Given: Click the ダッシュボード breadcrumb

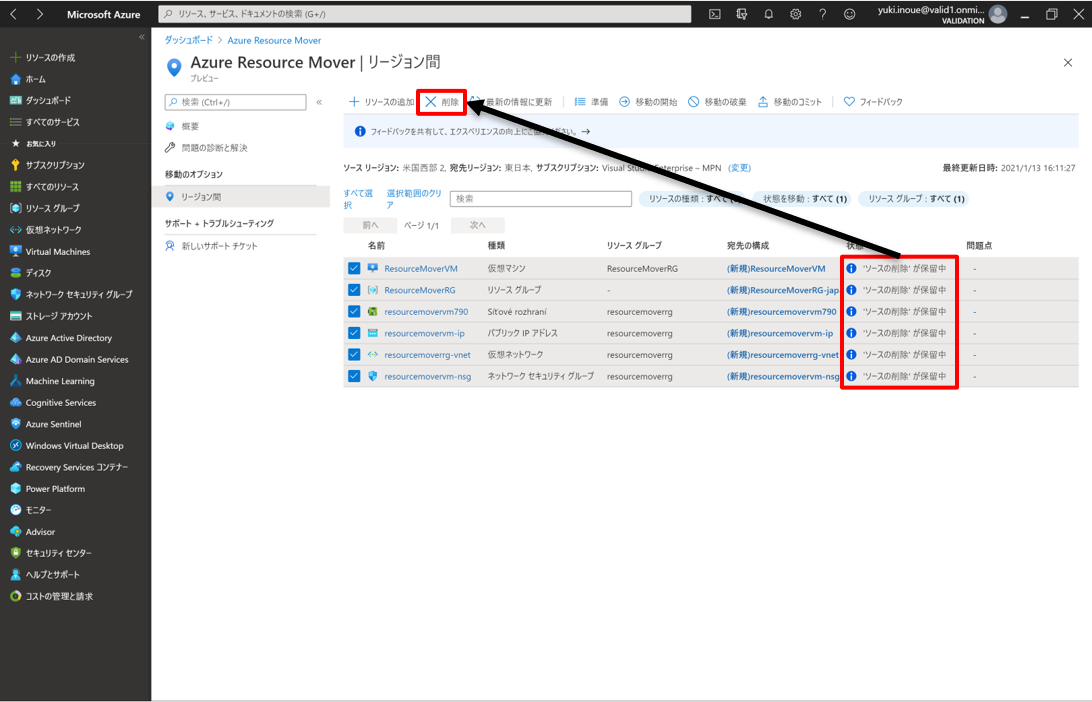Looking at the screenshot, I should tap(189, 40).
